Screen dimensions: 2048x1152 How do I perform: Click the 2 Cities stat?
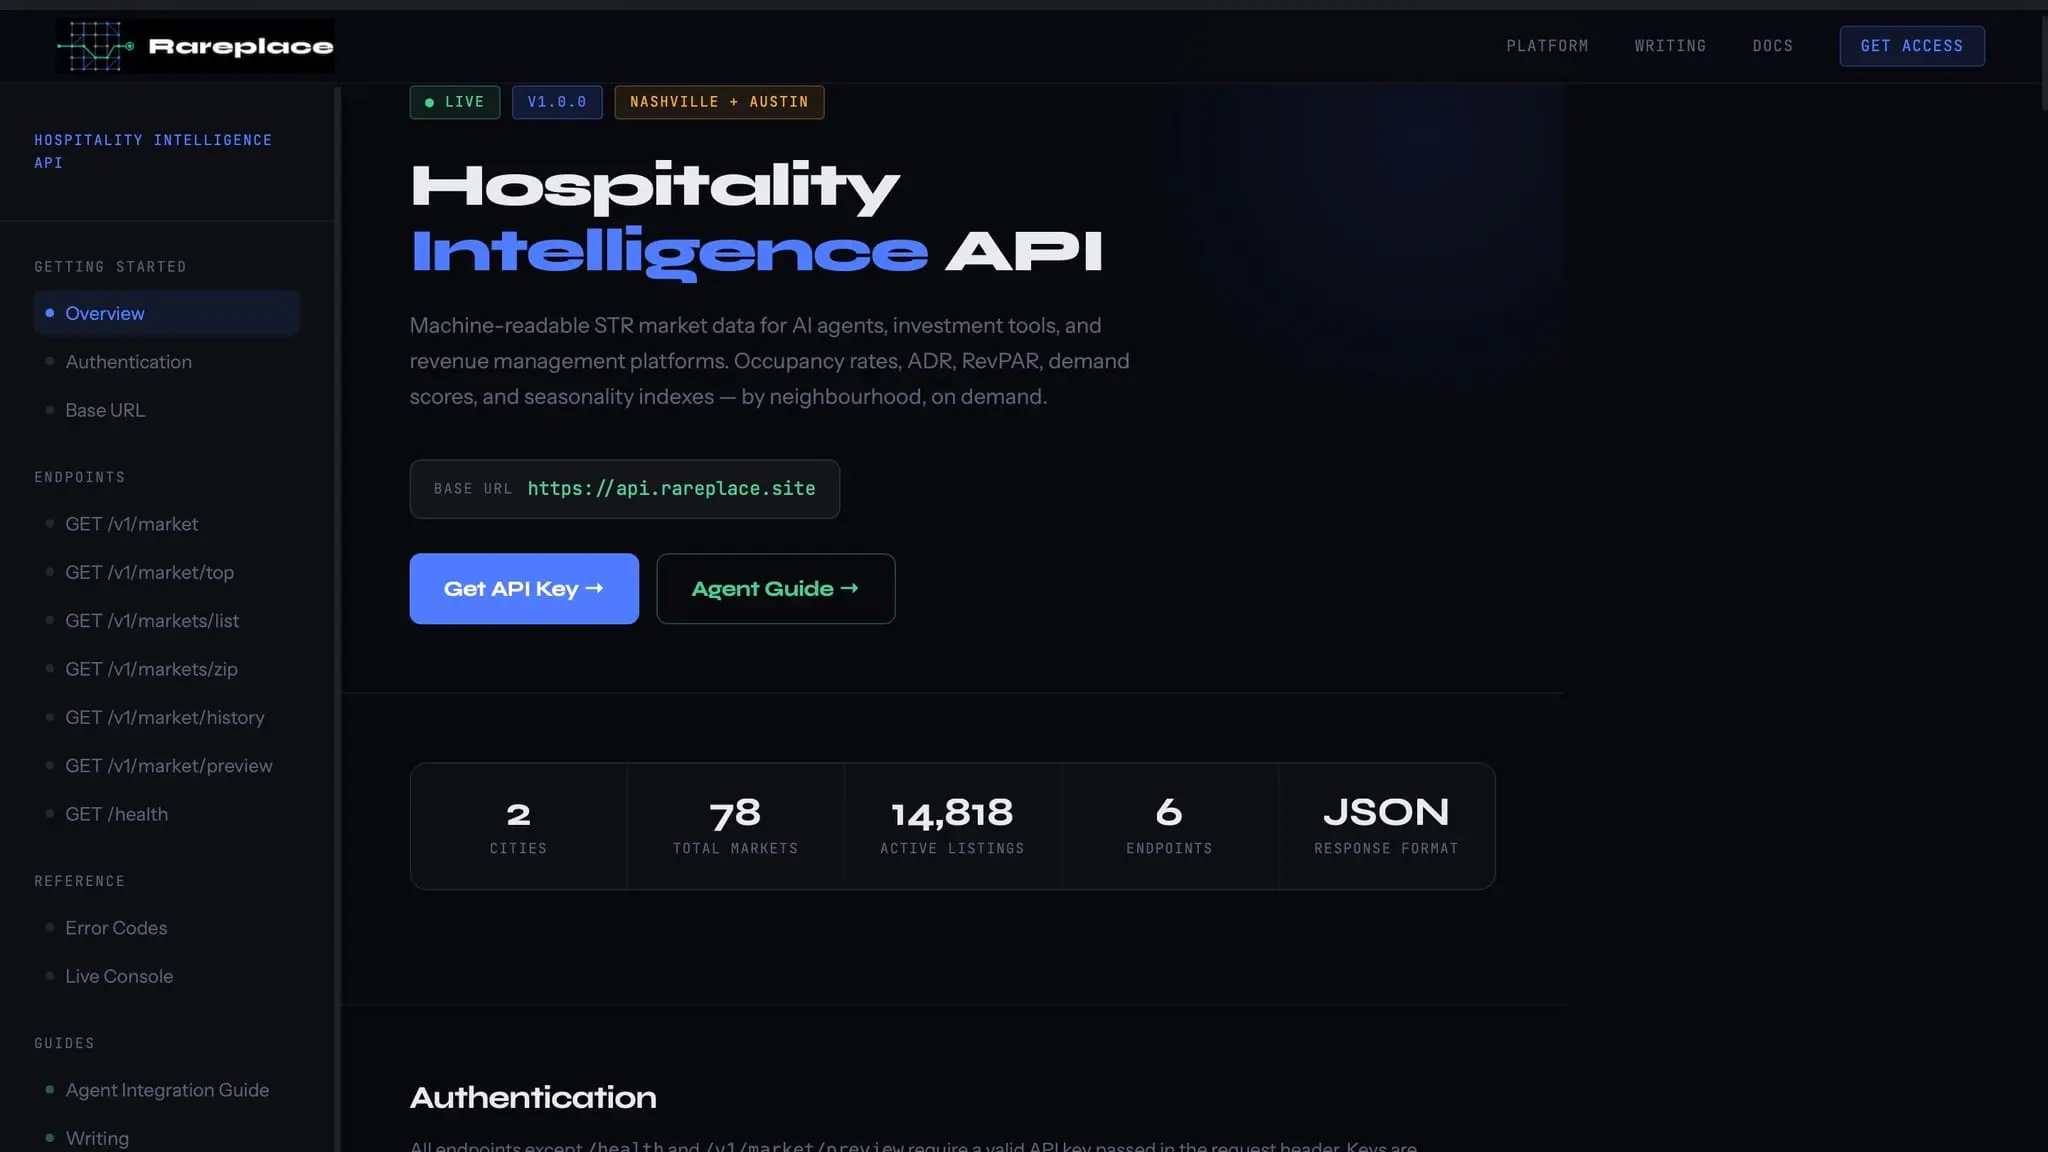518,827
